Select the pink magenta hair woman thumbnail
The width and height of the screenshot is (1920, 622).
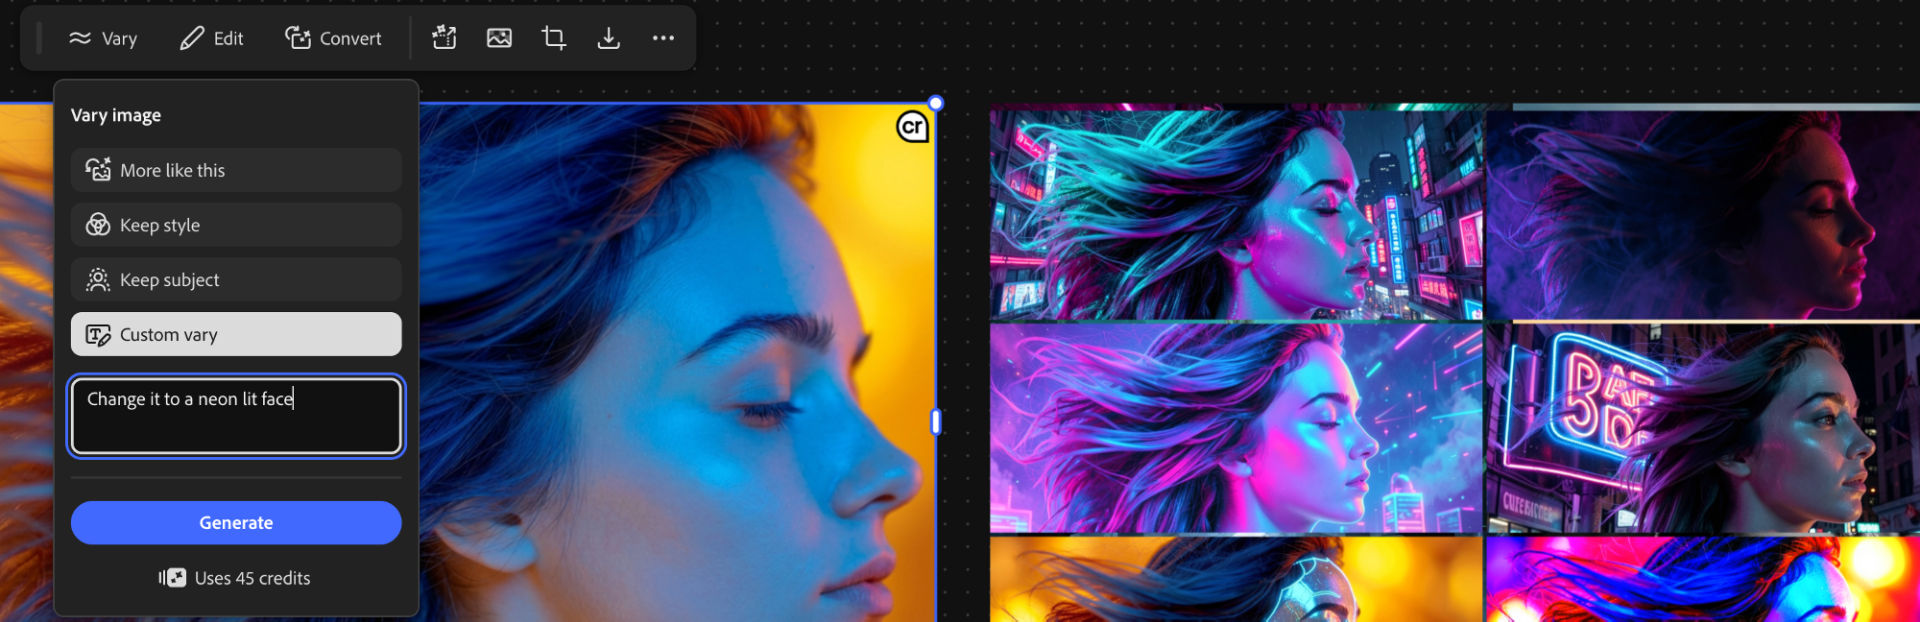(1236, 428)
